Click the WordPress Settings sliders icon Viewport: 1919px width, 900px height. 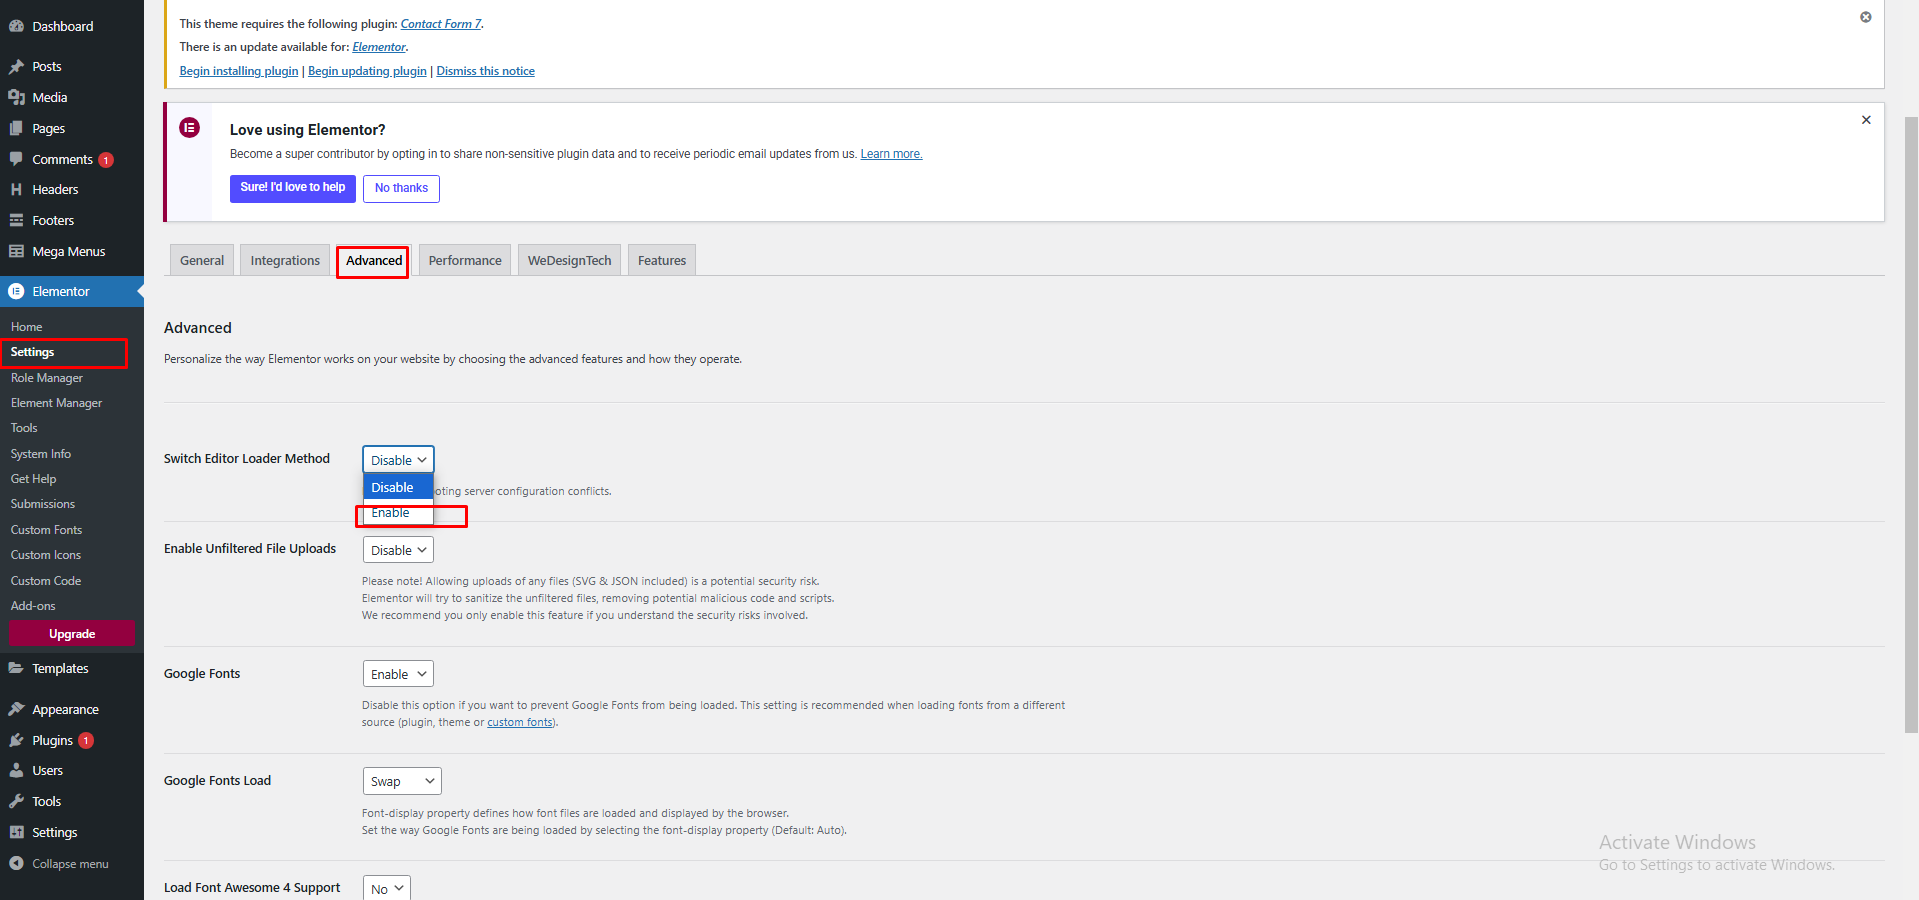tap(16, 832)
